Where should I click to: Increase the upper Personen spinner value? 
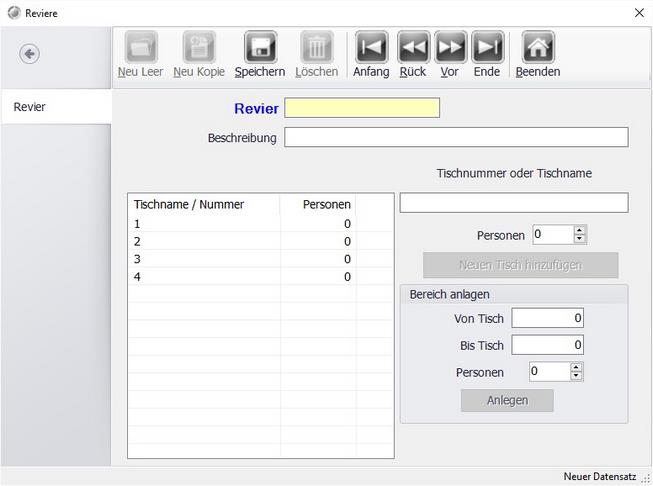[579, 230]
